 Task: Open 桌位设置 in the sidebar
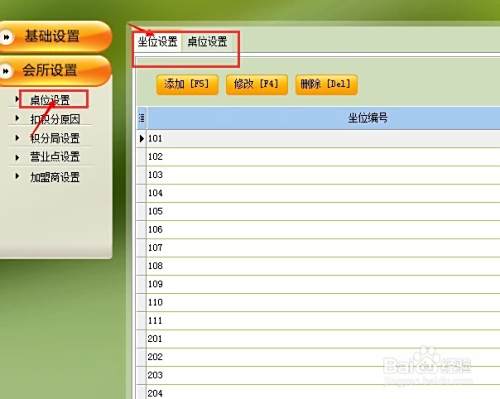tap(50, 100)
